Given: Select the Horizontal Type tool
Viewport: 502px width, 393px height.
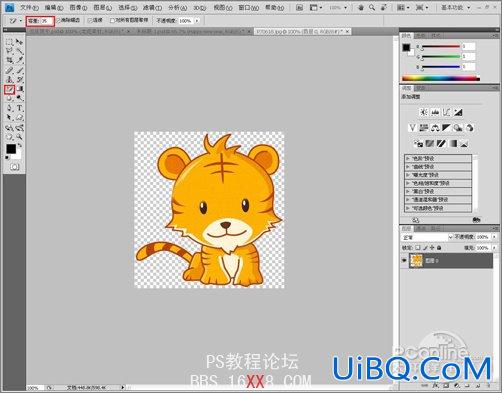Looking at the screenshot, I should (x=20, y=108).
